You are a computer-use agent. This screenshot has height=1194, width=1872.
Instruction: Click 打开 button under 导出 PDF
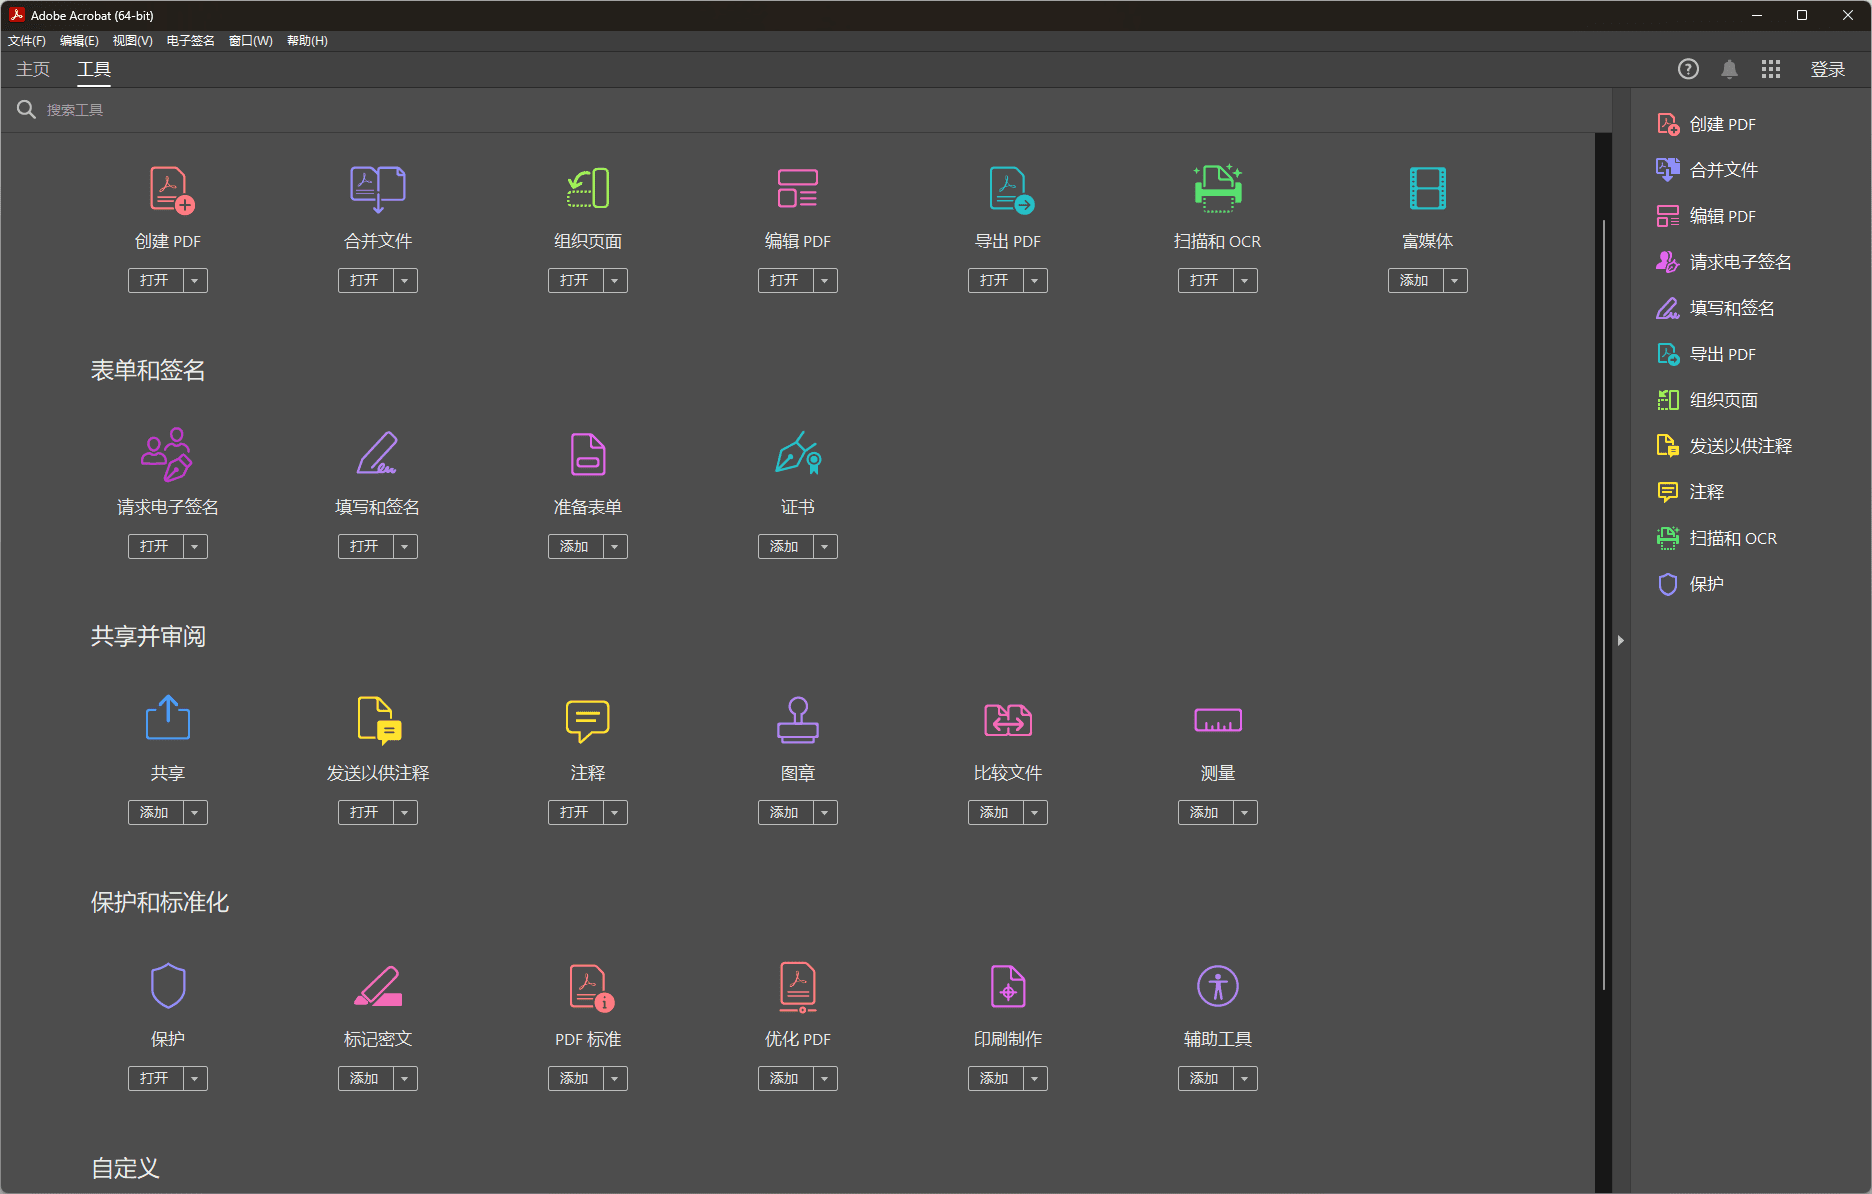995,281
